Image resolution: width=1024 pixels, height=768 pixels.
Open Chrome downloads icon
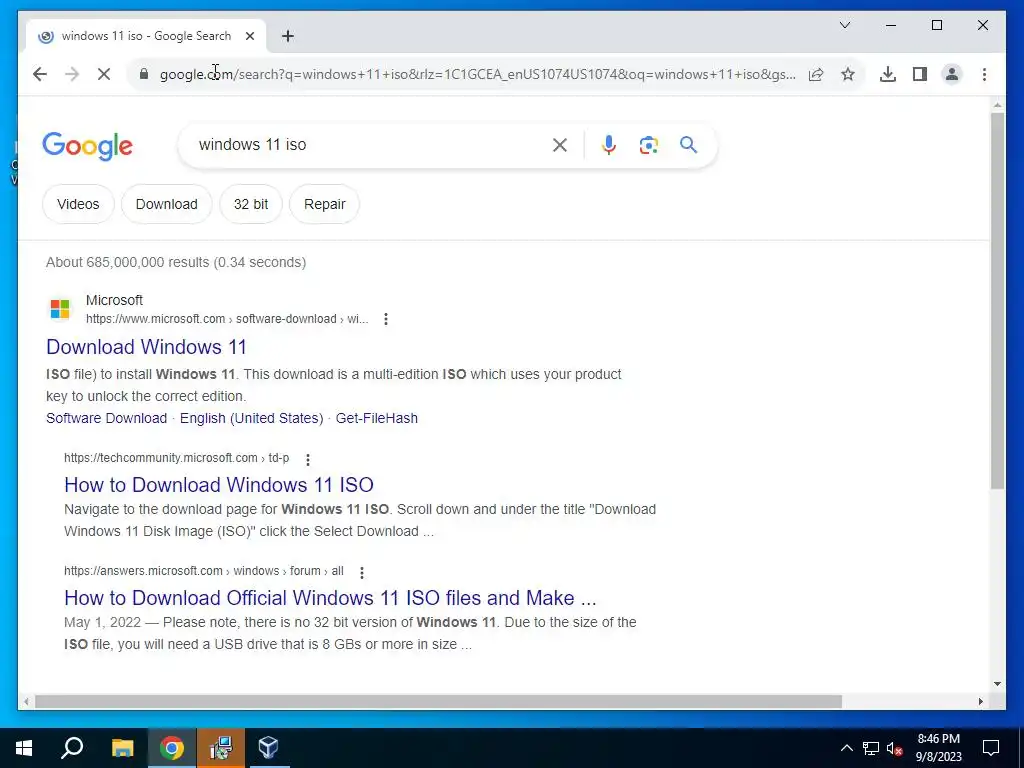(888, 74)
